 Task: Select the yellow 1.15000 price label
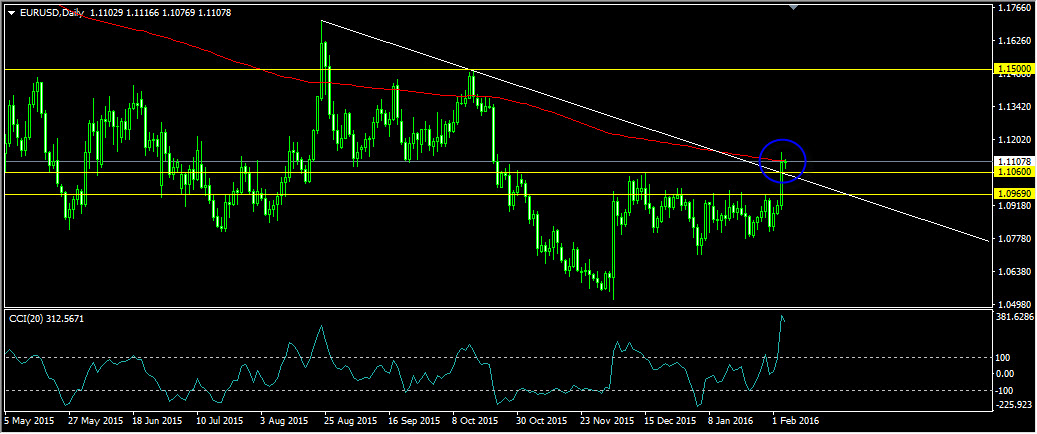1014,69
